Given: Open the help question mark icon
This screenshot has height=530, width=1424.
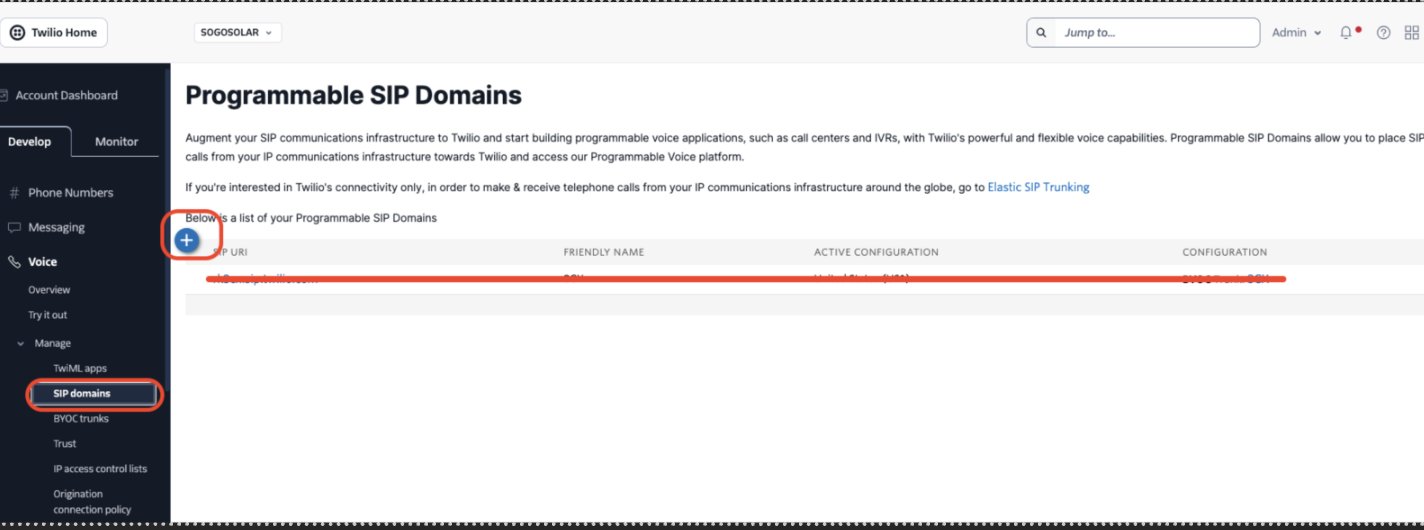Looking at the screenshot, I should pos(1383,33).
